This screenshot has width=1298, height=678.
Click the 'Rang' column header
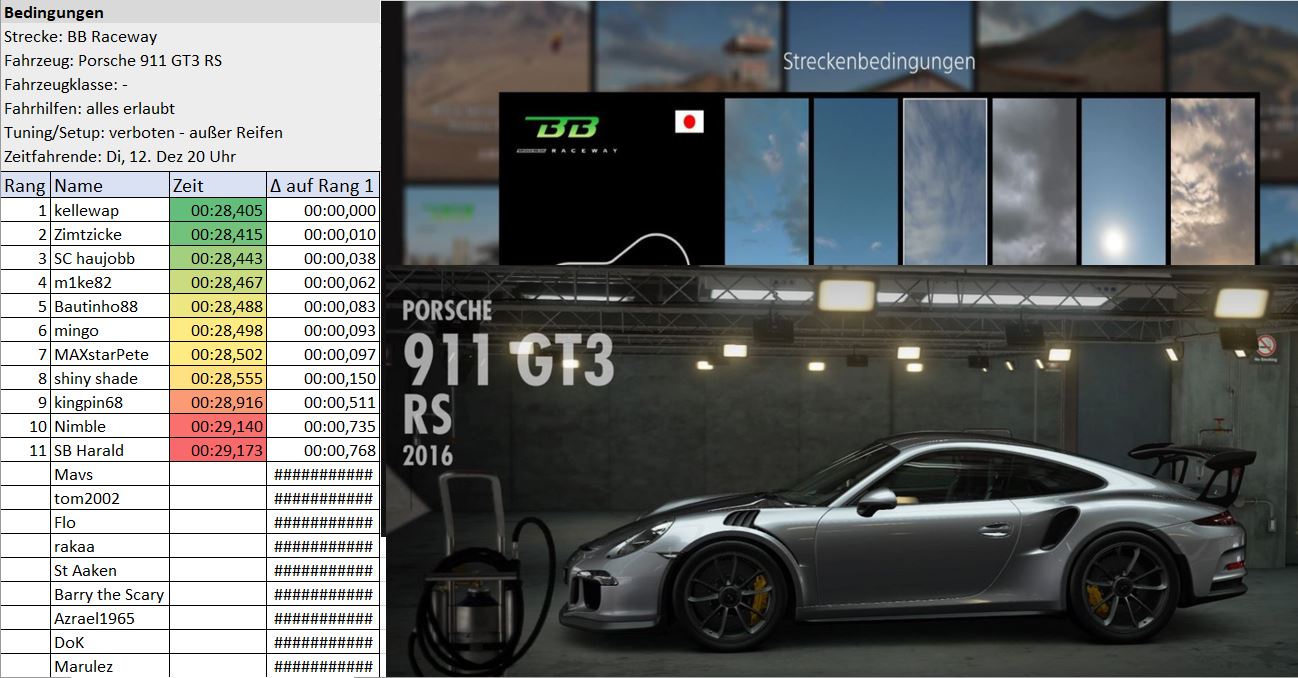(25, 186)
